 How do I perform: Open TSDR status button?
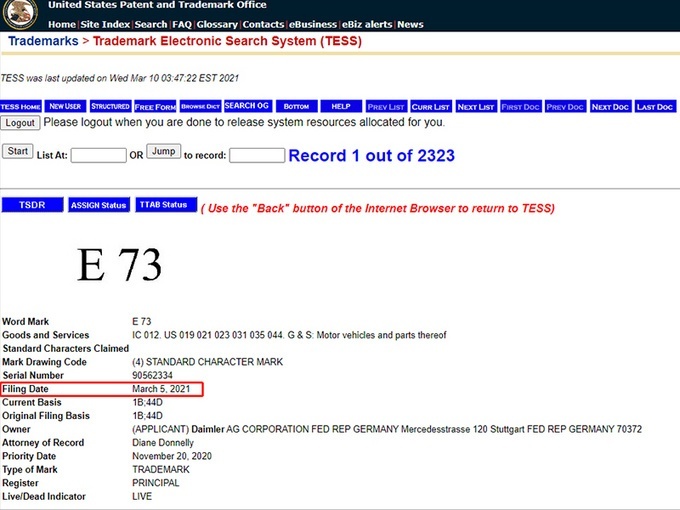point(32,205)
